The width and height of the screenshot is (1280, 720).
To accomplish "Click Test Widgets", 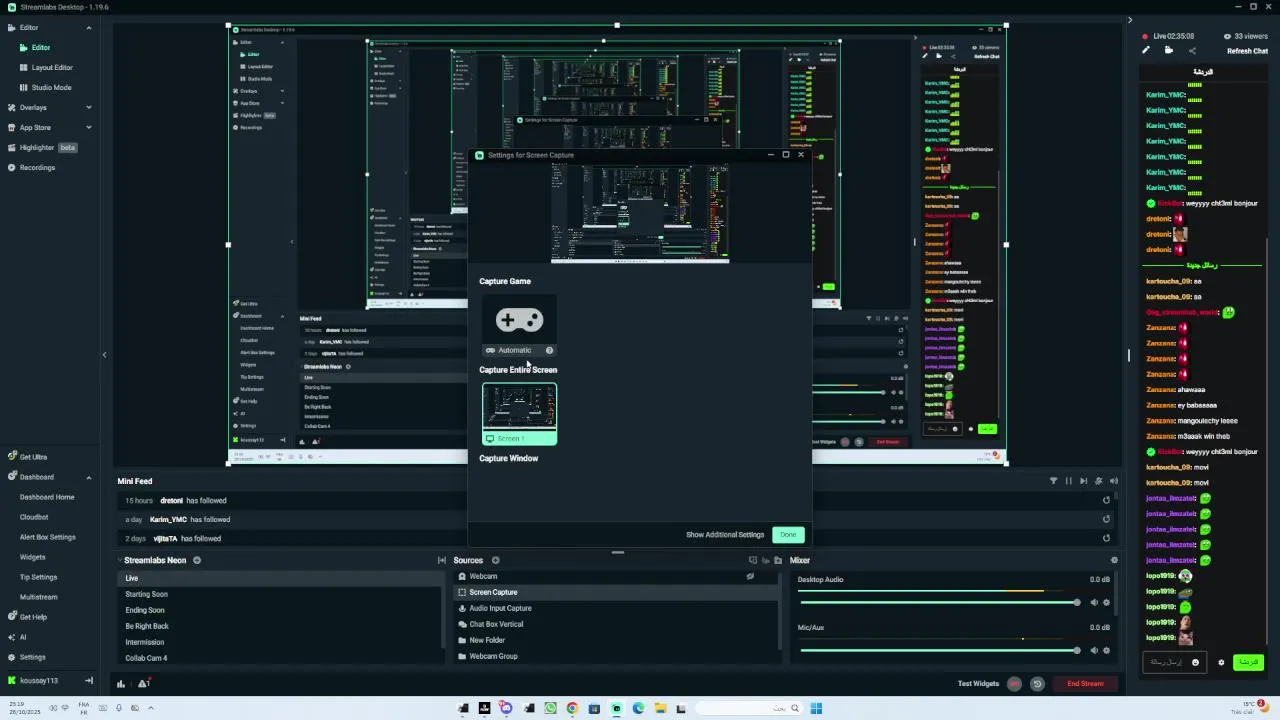I will [978, 684].
